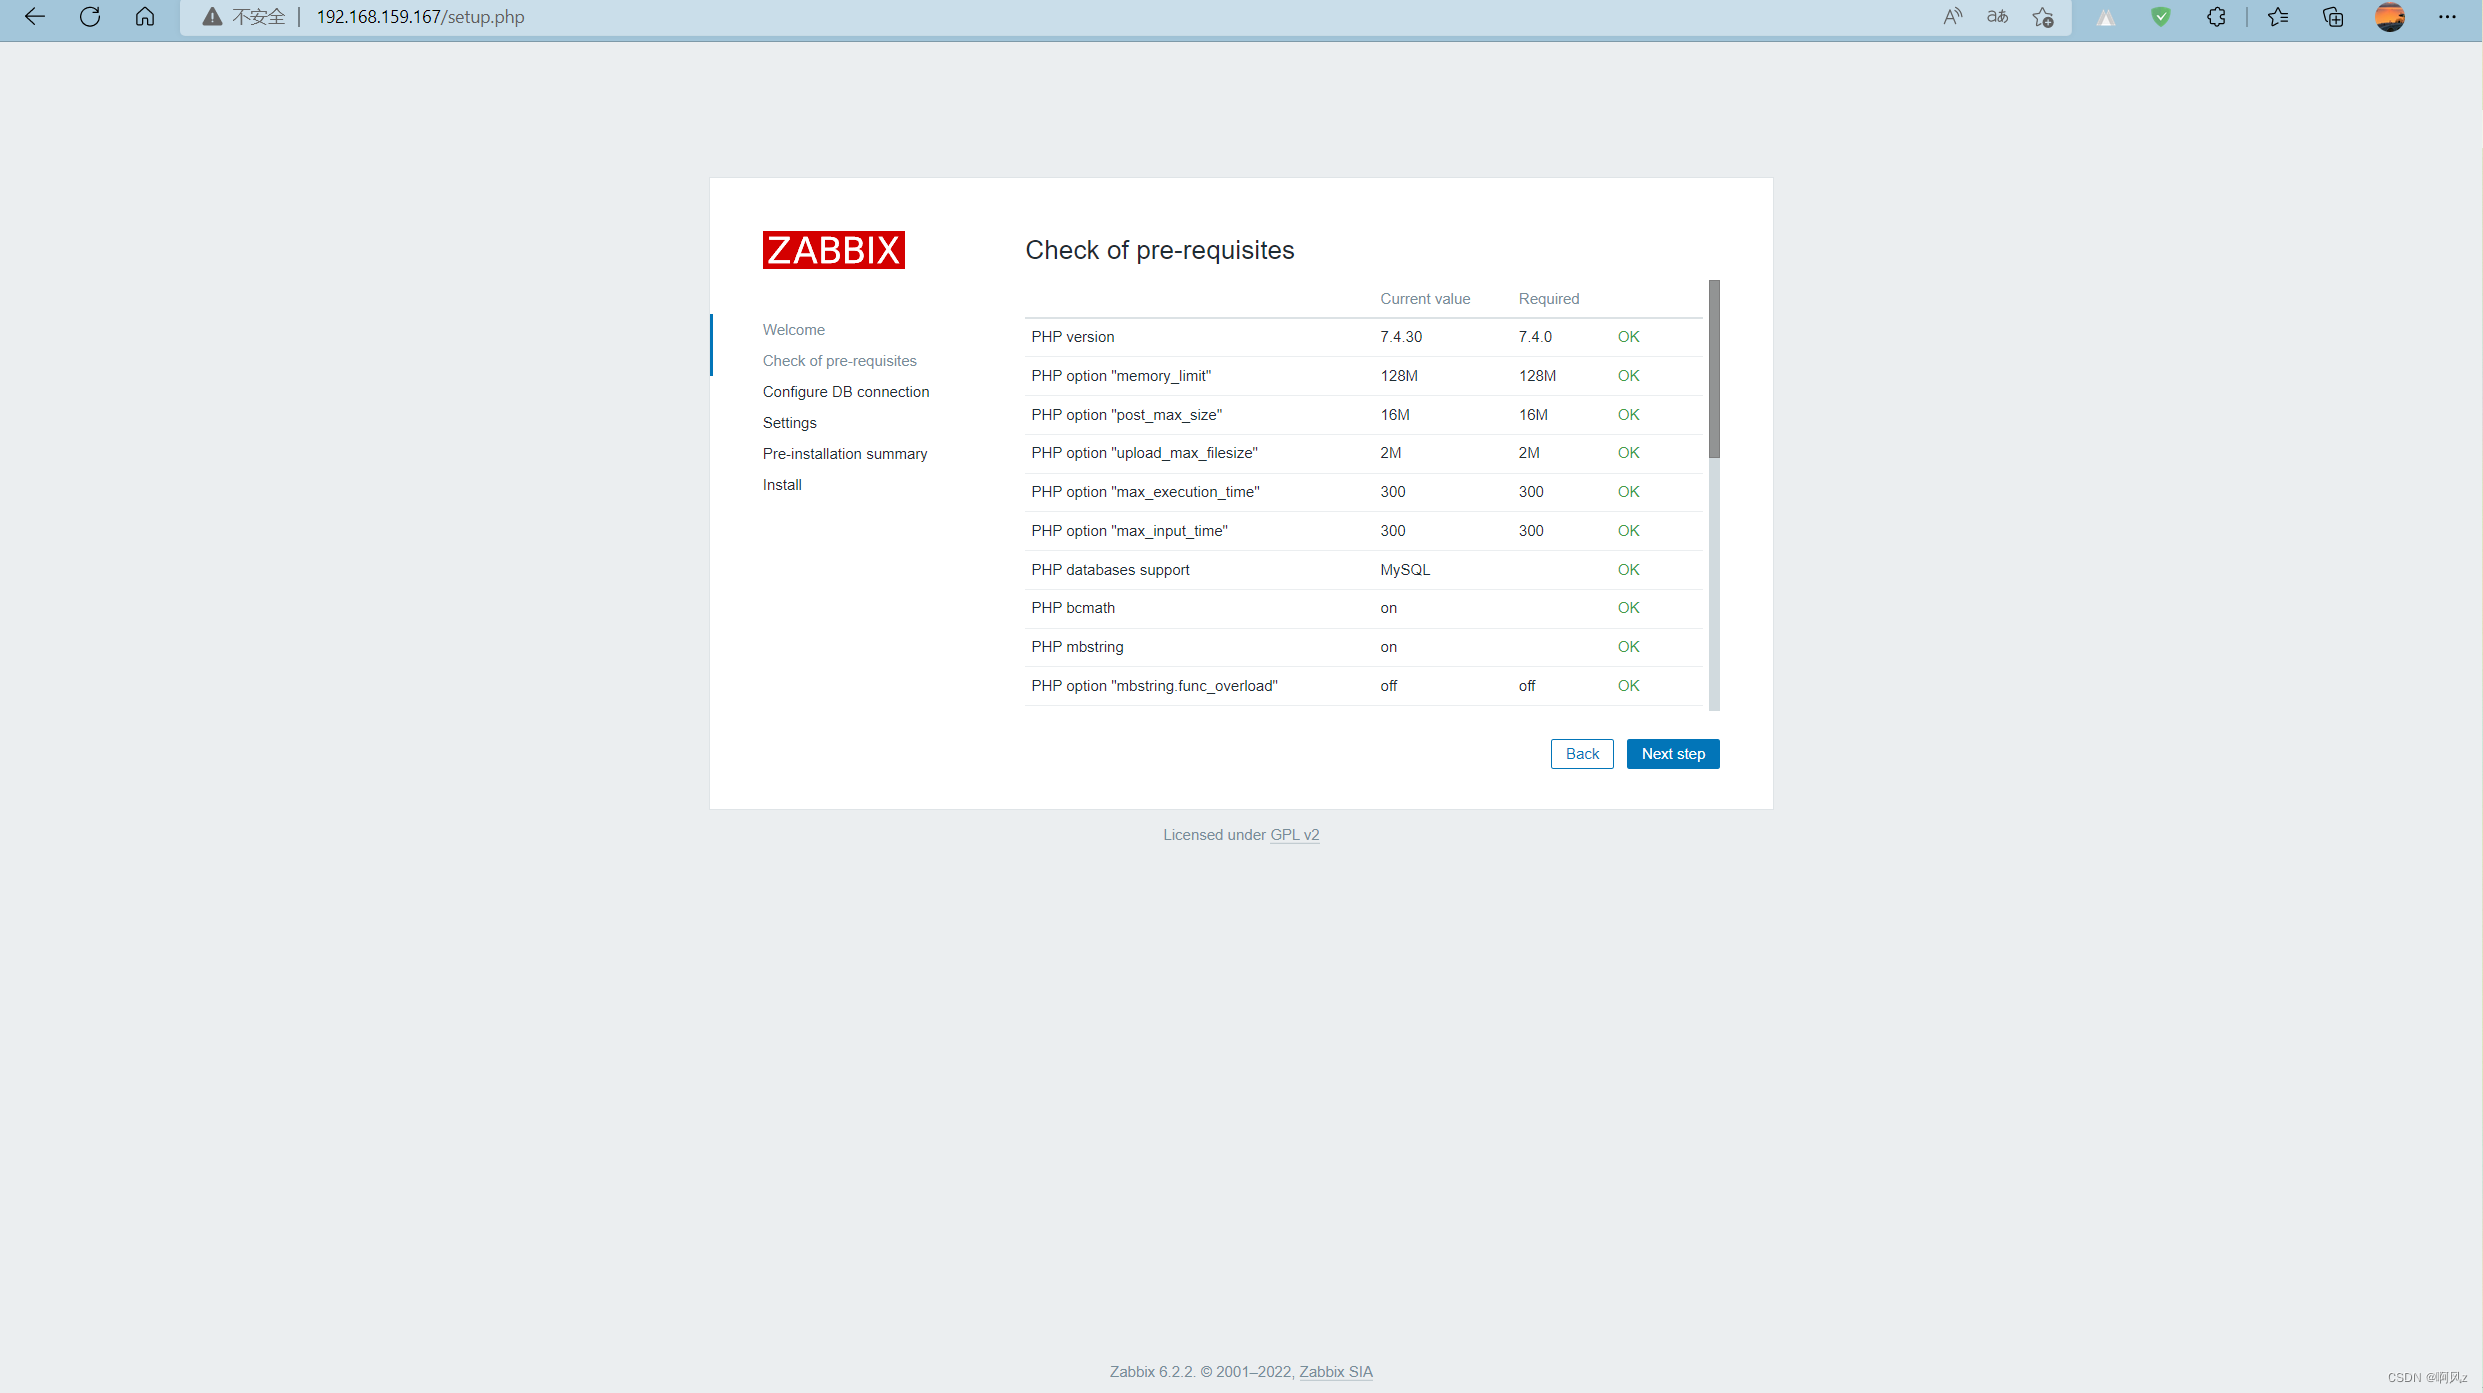Click the pre-requisites table scrollbar
Viewport: 2483px width, 1393px height.
(1714, 370)
